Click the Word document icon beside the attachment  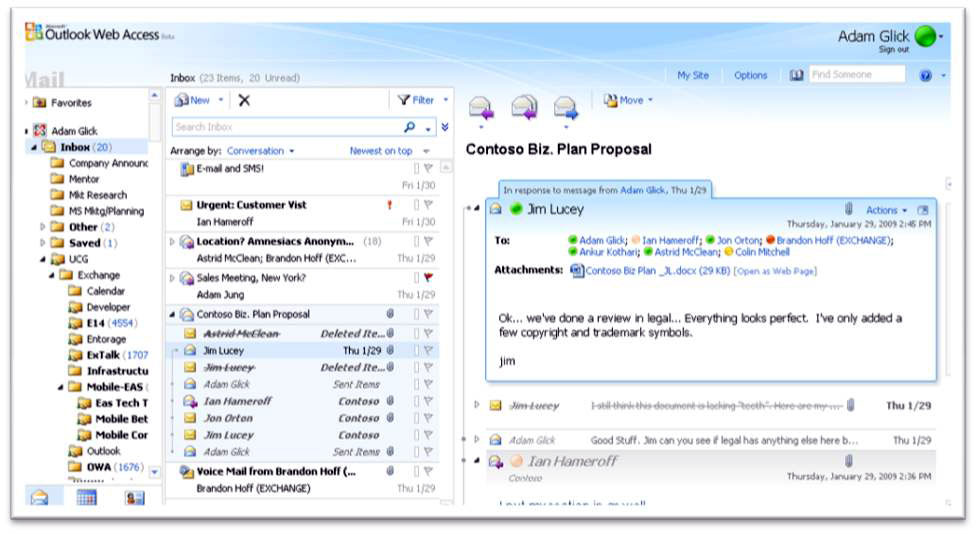pos(576,270)
